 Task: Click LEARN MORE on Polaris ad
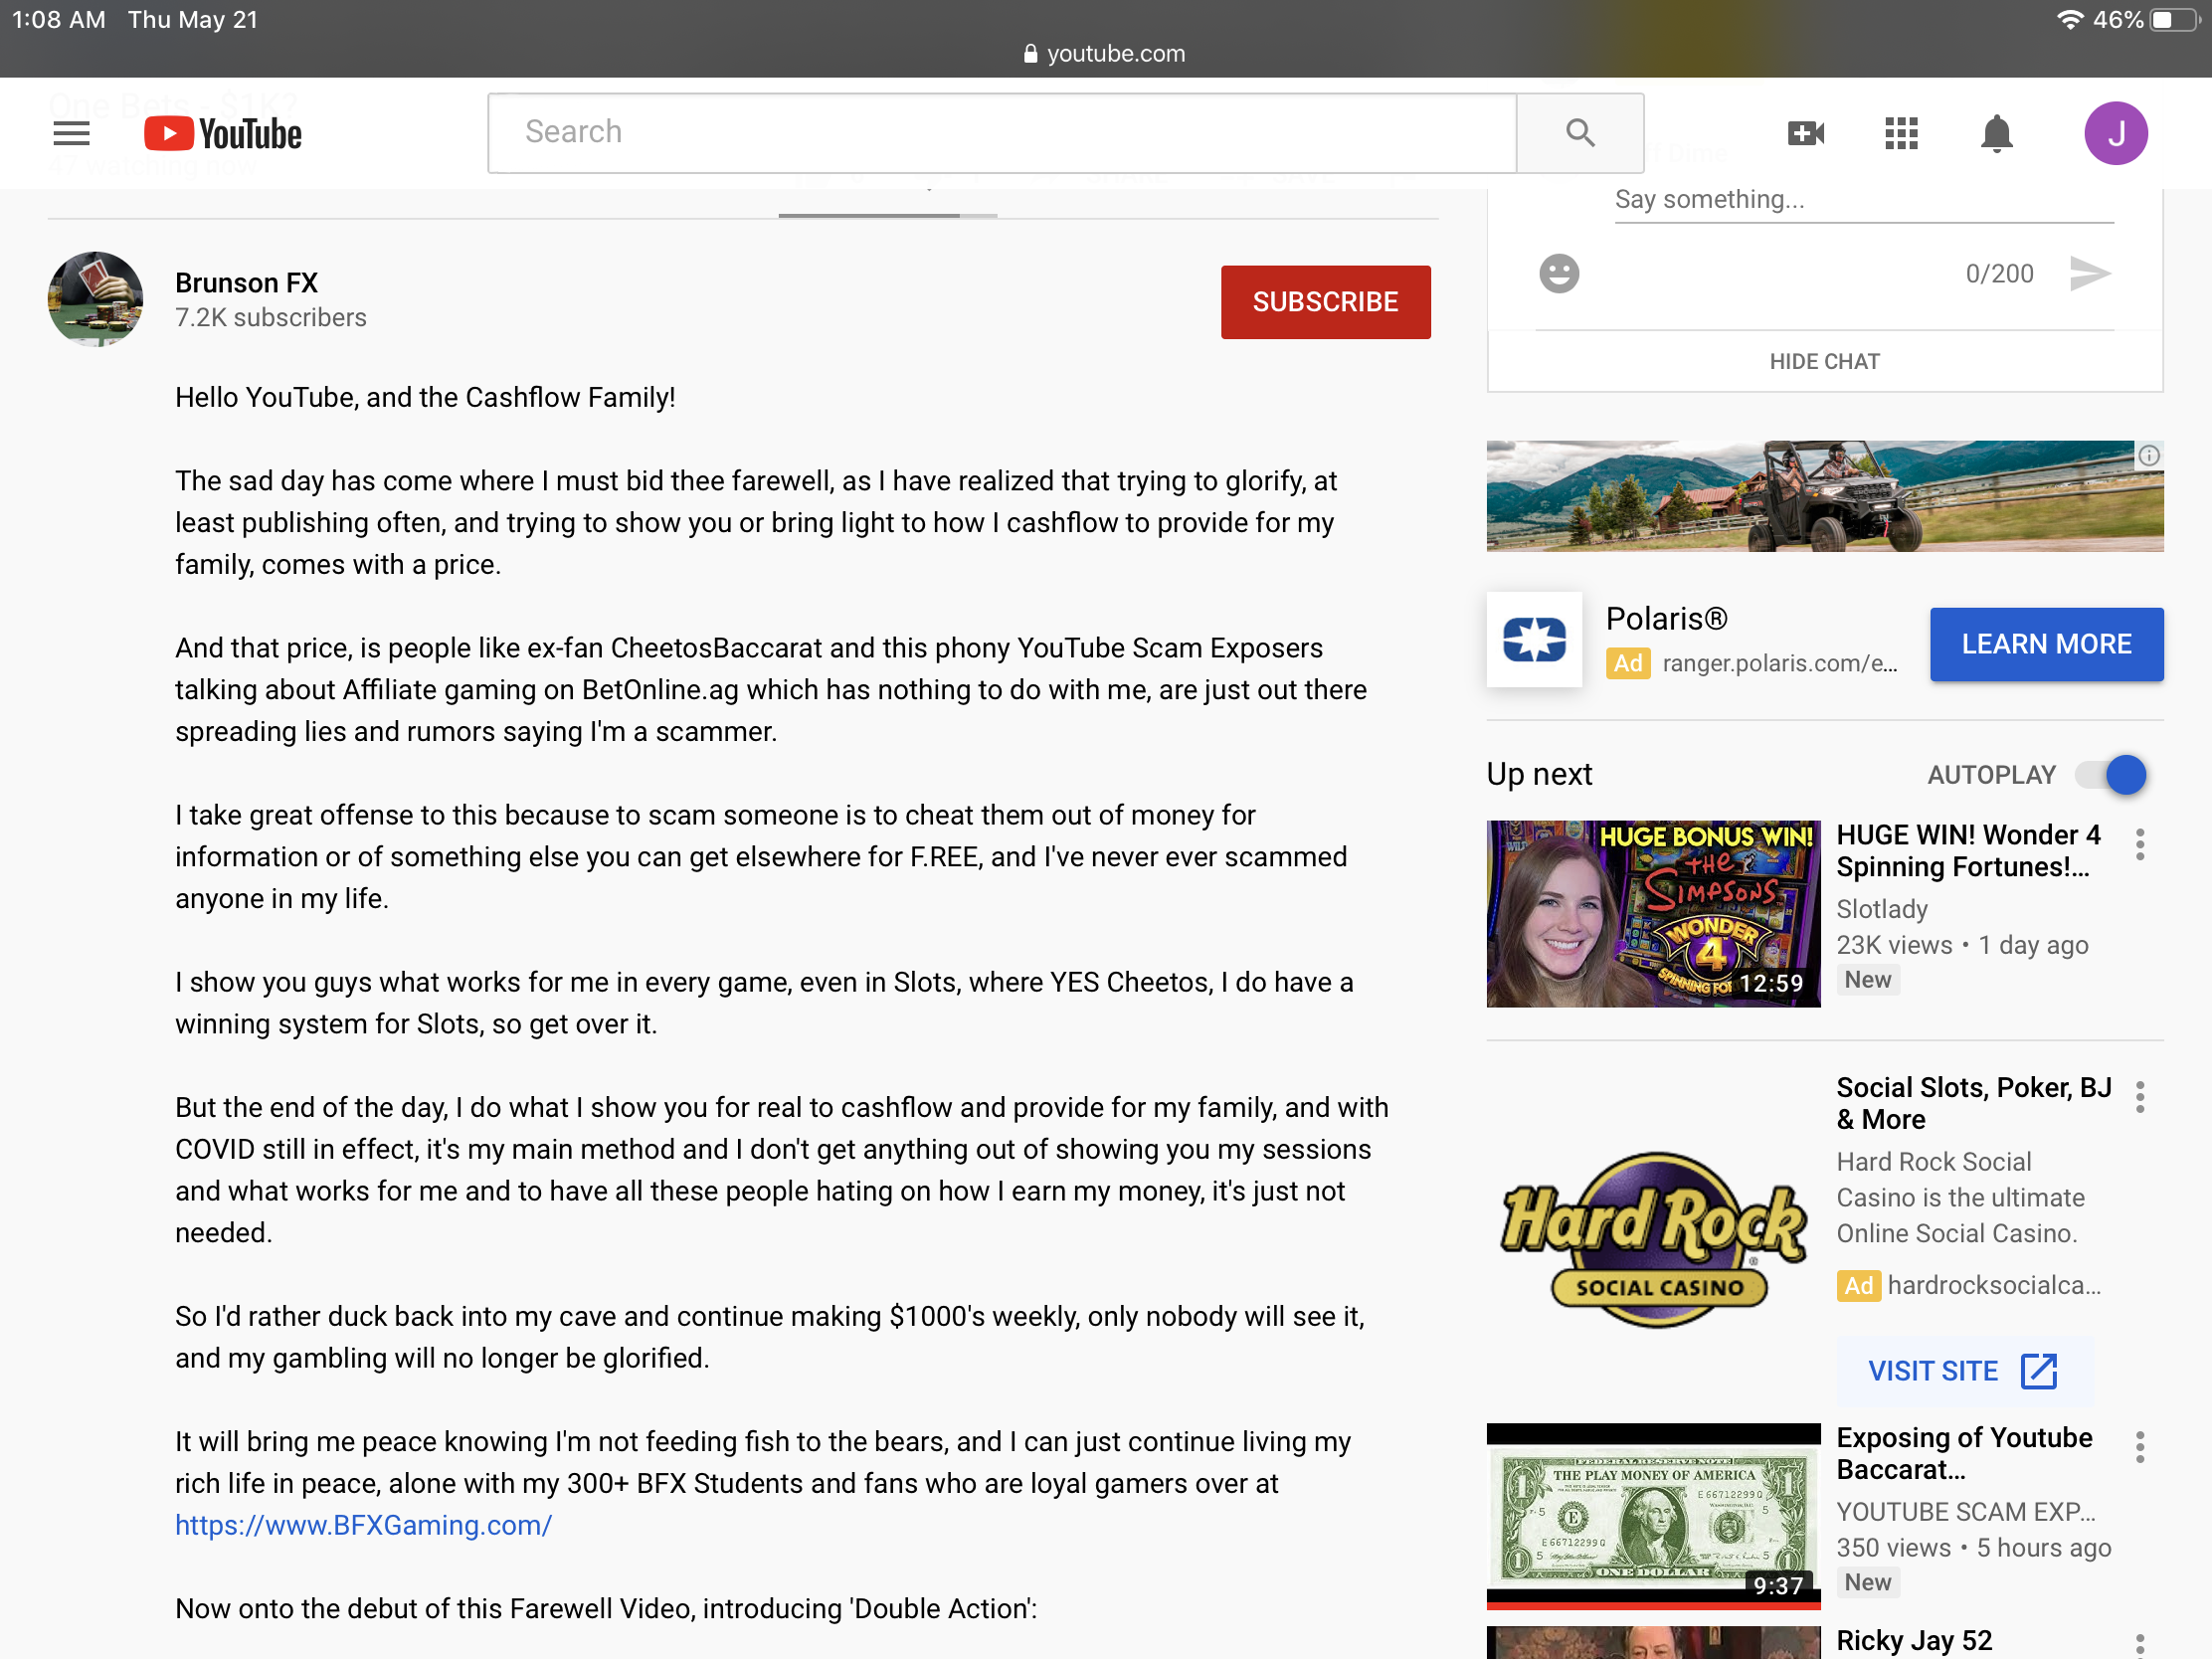2046,644
